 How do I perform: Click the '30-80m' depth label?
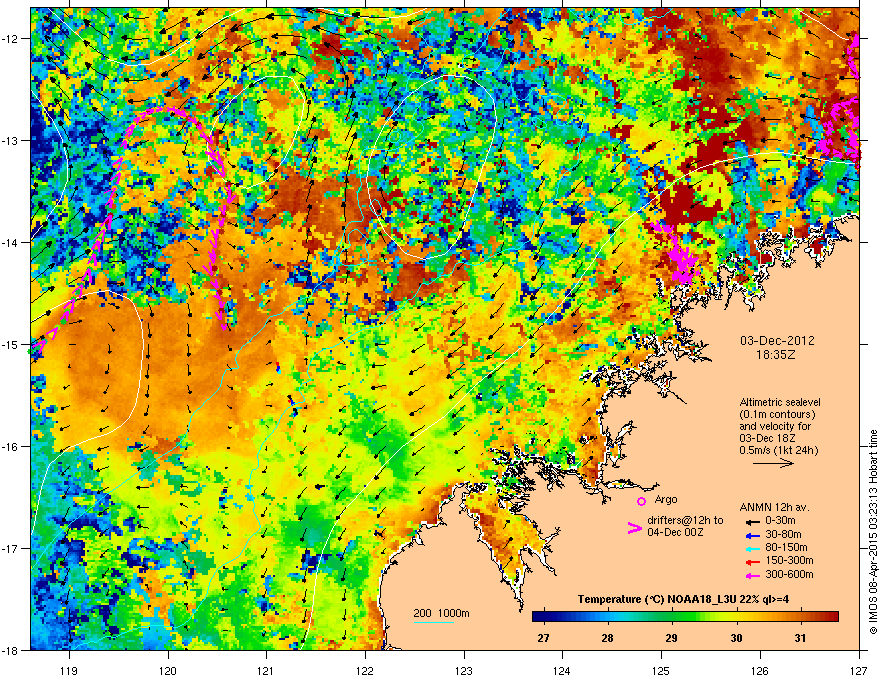(783, 535)
